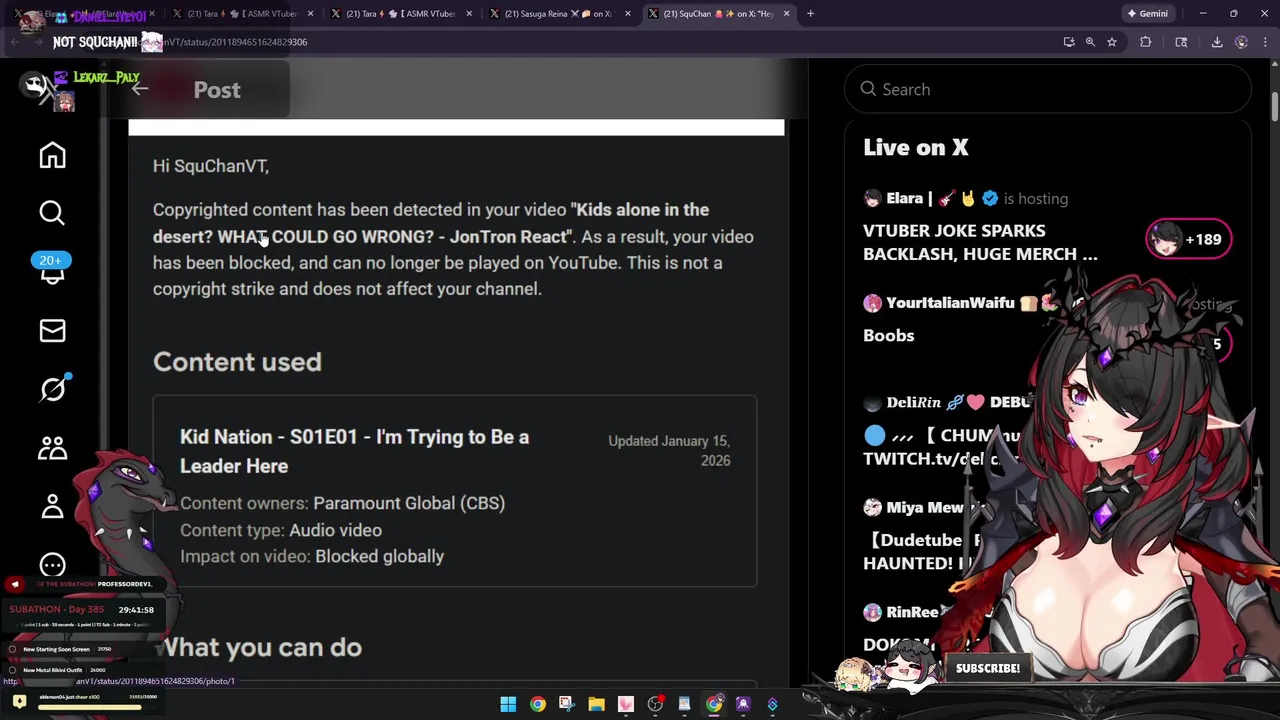Screen dimensions: 1280x720
Task: Open the Messages envelope icon
Action: click(x=52, y=331)
